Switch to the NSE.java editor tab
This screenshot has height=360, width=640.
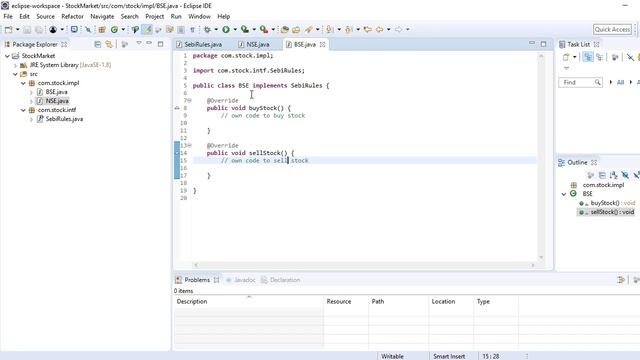(x=258, y=44)
